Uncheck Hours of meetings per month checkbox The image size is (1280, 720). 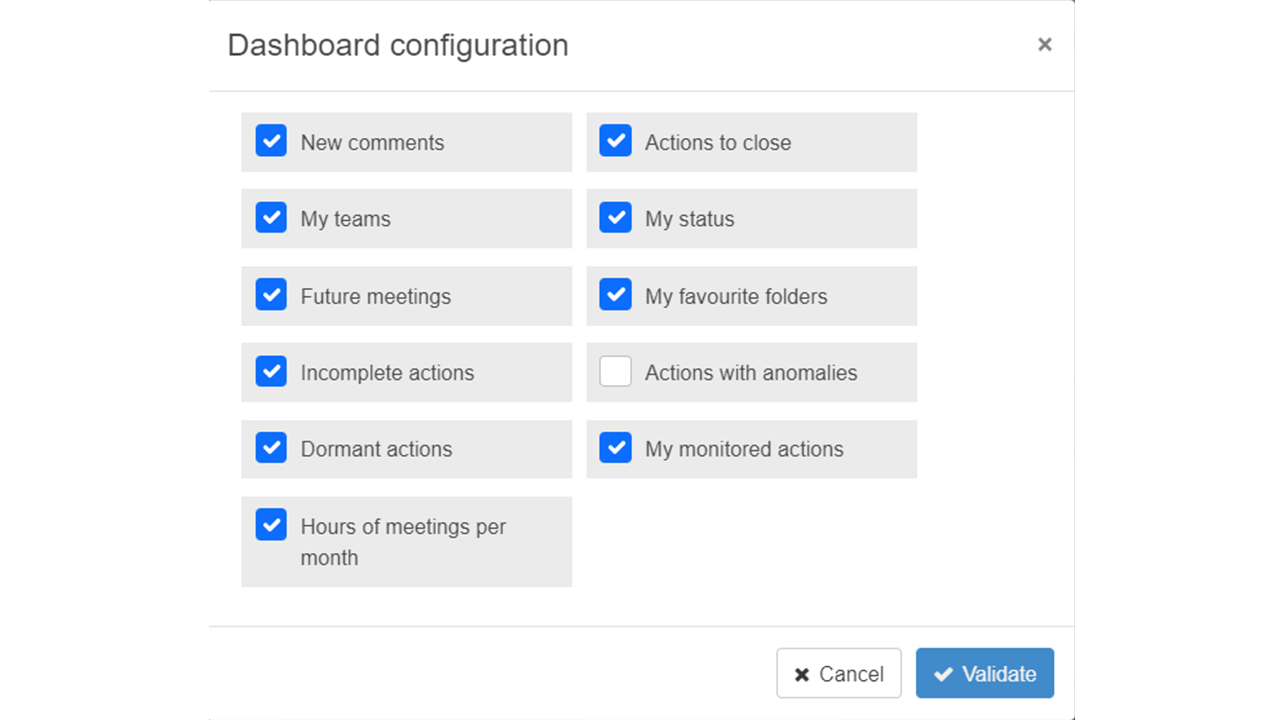coord(271,525)
